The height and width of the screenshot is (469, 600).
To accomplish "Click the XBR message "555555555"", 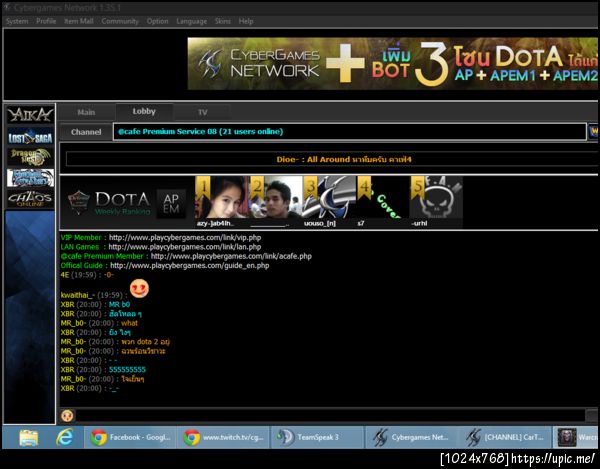I will [x=127, y=370].
